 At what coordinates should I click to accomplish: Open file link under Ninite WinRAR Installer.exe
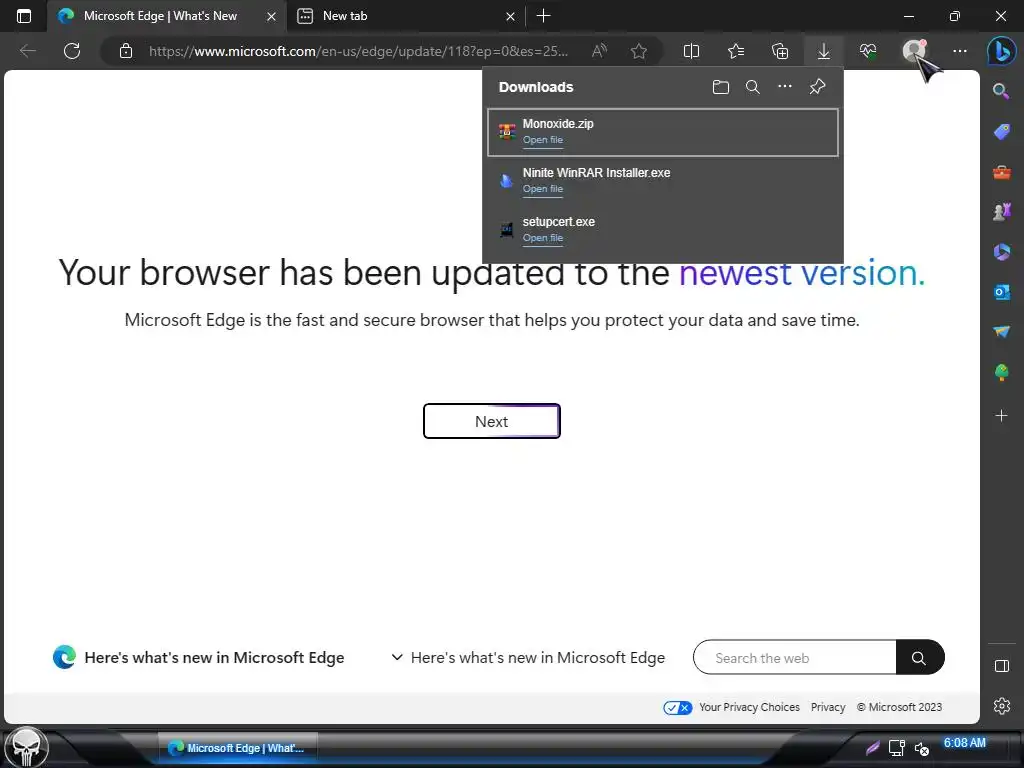point(543,189)
